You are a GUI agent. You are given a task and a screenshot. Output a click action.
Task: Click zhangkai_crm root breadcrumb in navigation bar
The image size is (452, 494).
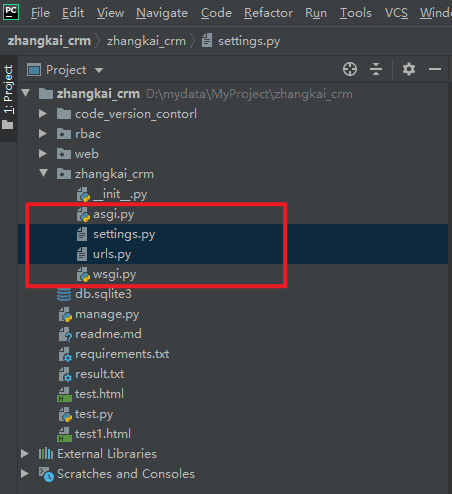pos(49,41)
